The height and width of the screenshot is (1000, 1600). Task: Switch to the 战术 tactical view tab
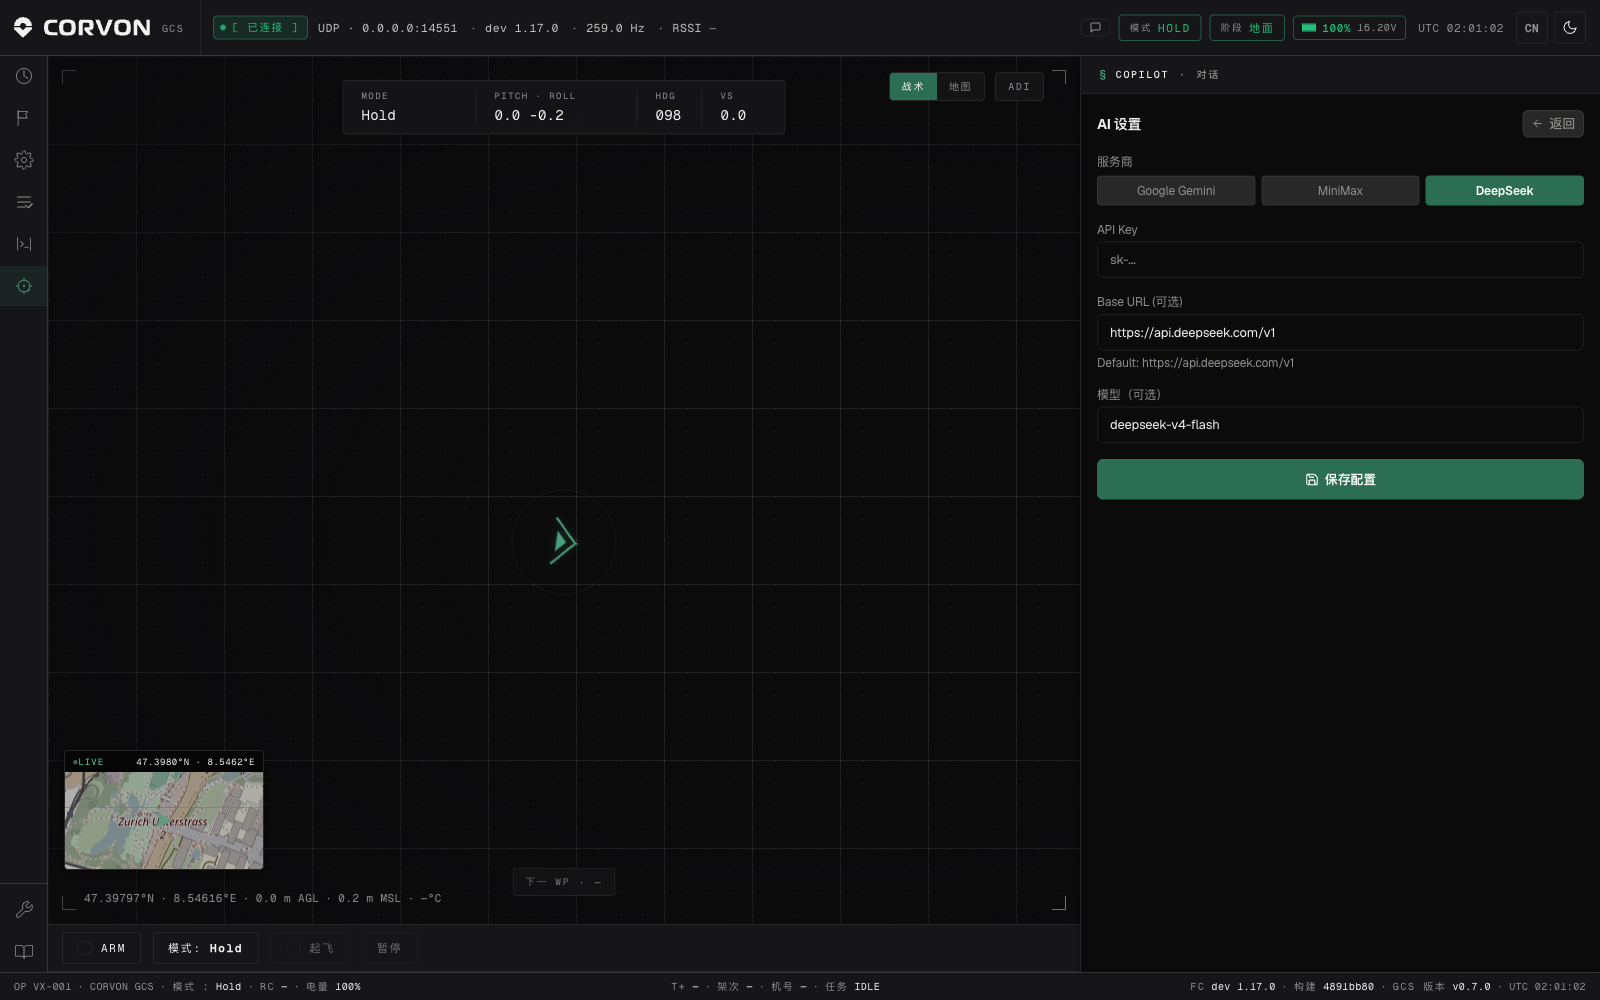pos(913,87)
